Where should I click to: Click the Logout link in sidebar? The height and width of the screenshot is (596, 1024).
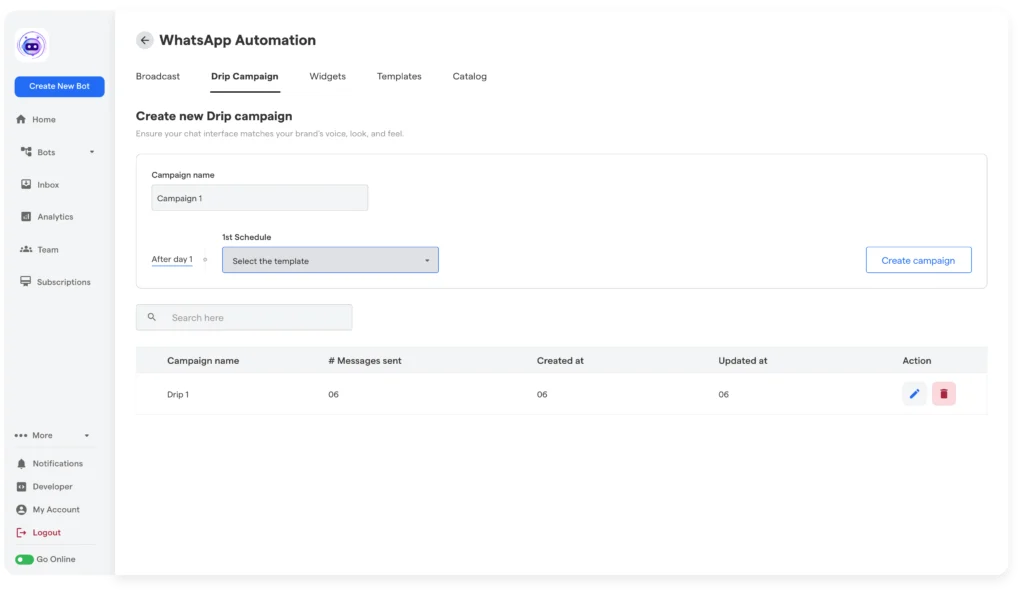tap(46, 533)
